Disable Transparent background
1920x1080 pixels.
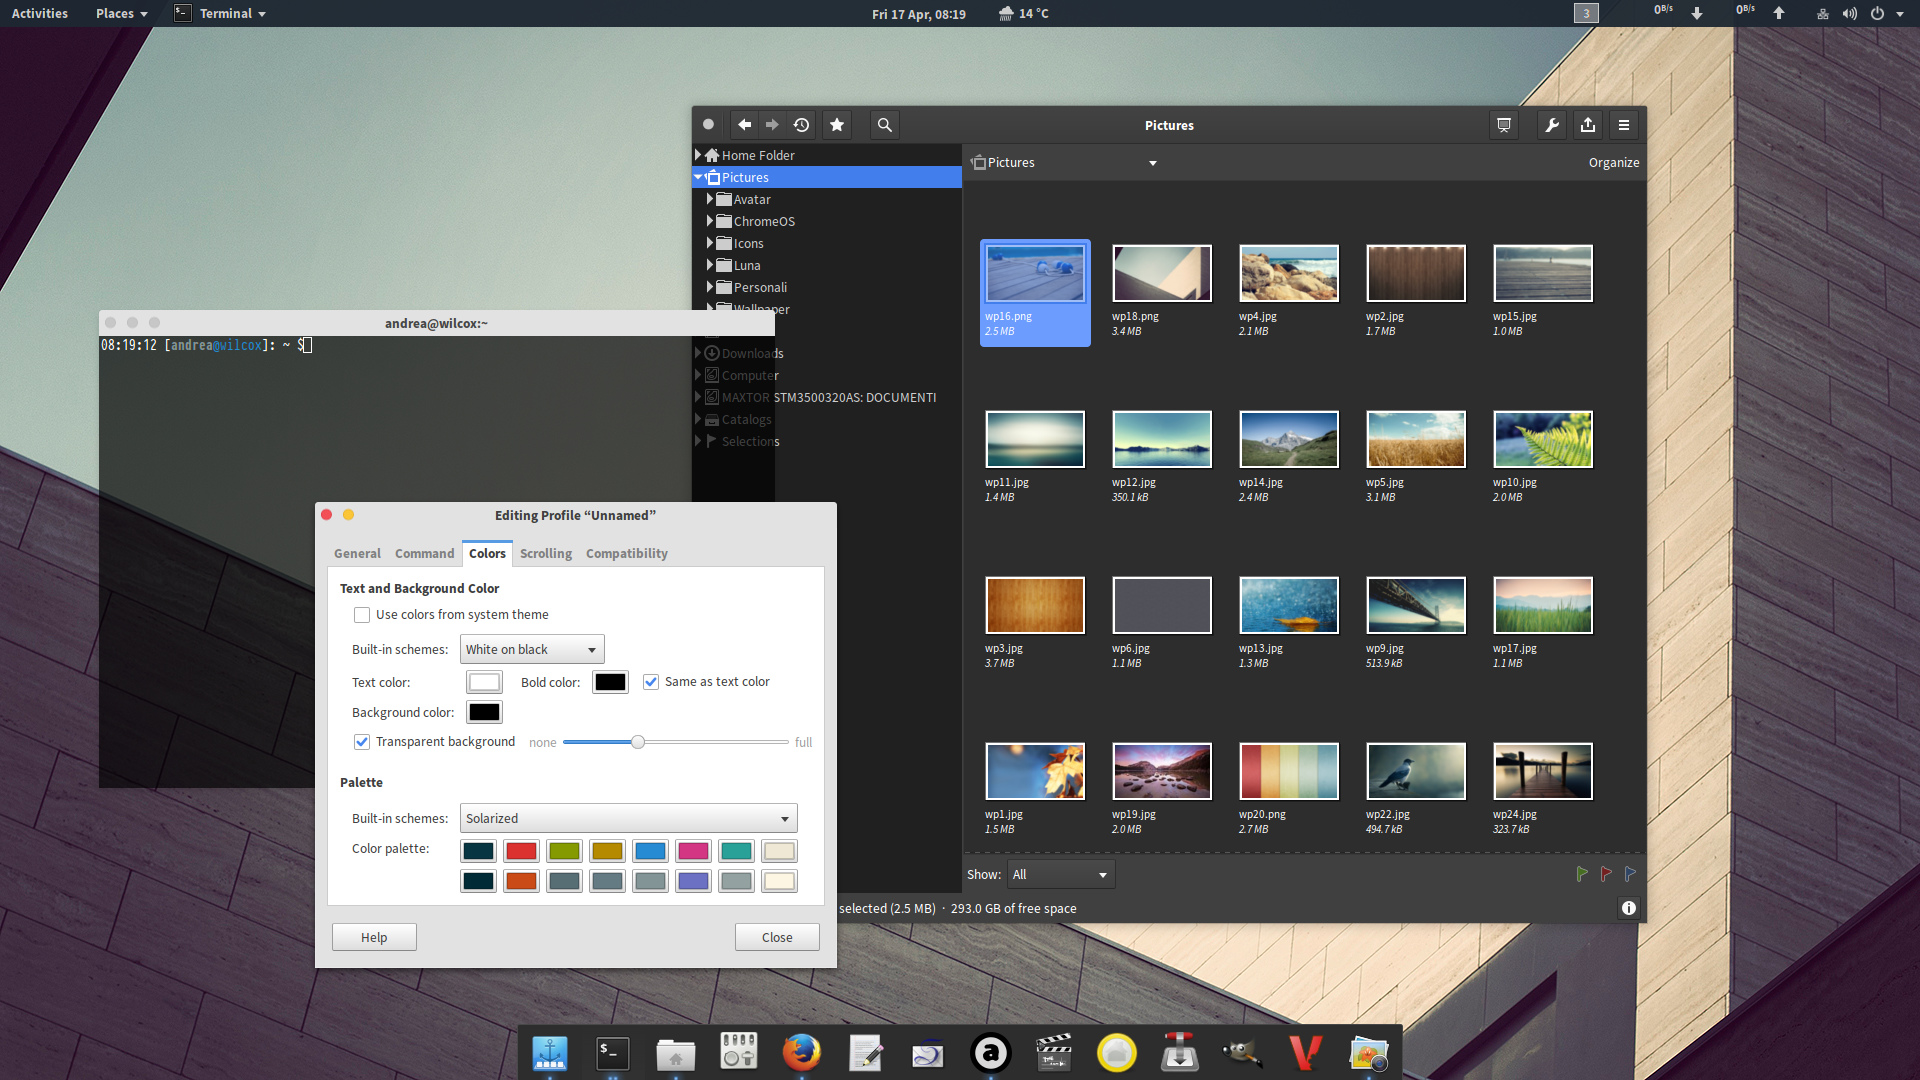click(362, 741)
